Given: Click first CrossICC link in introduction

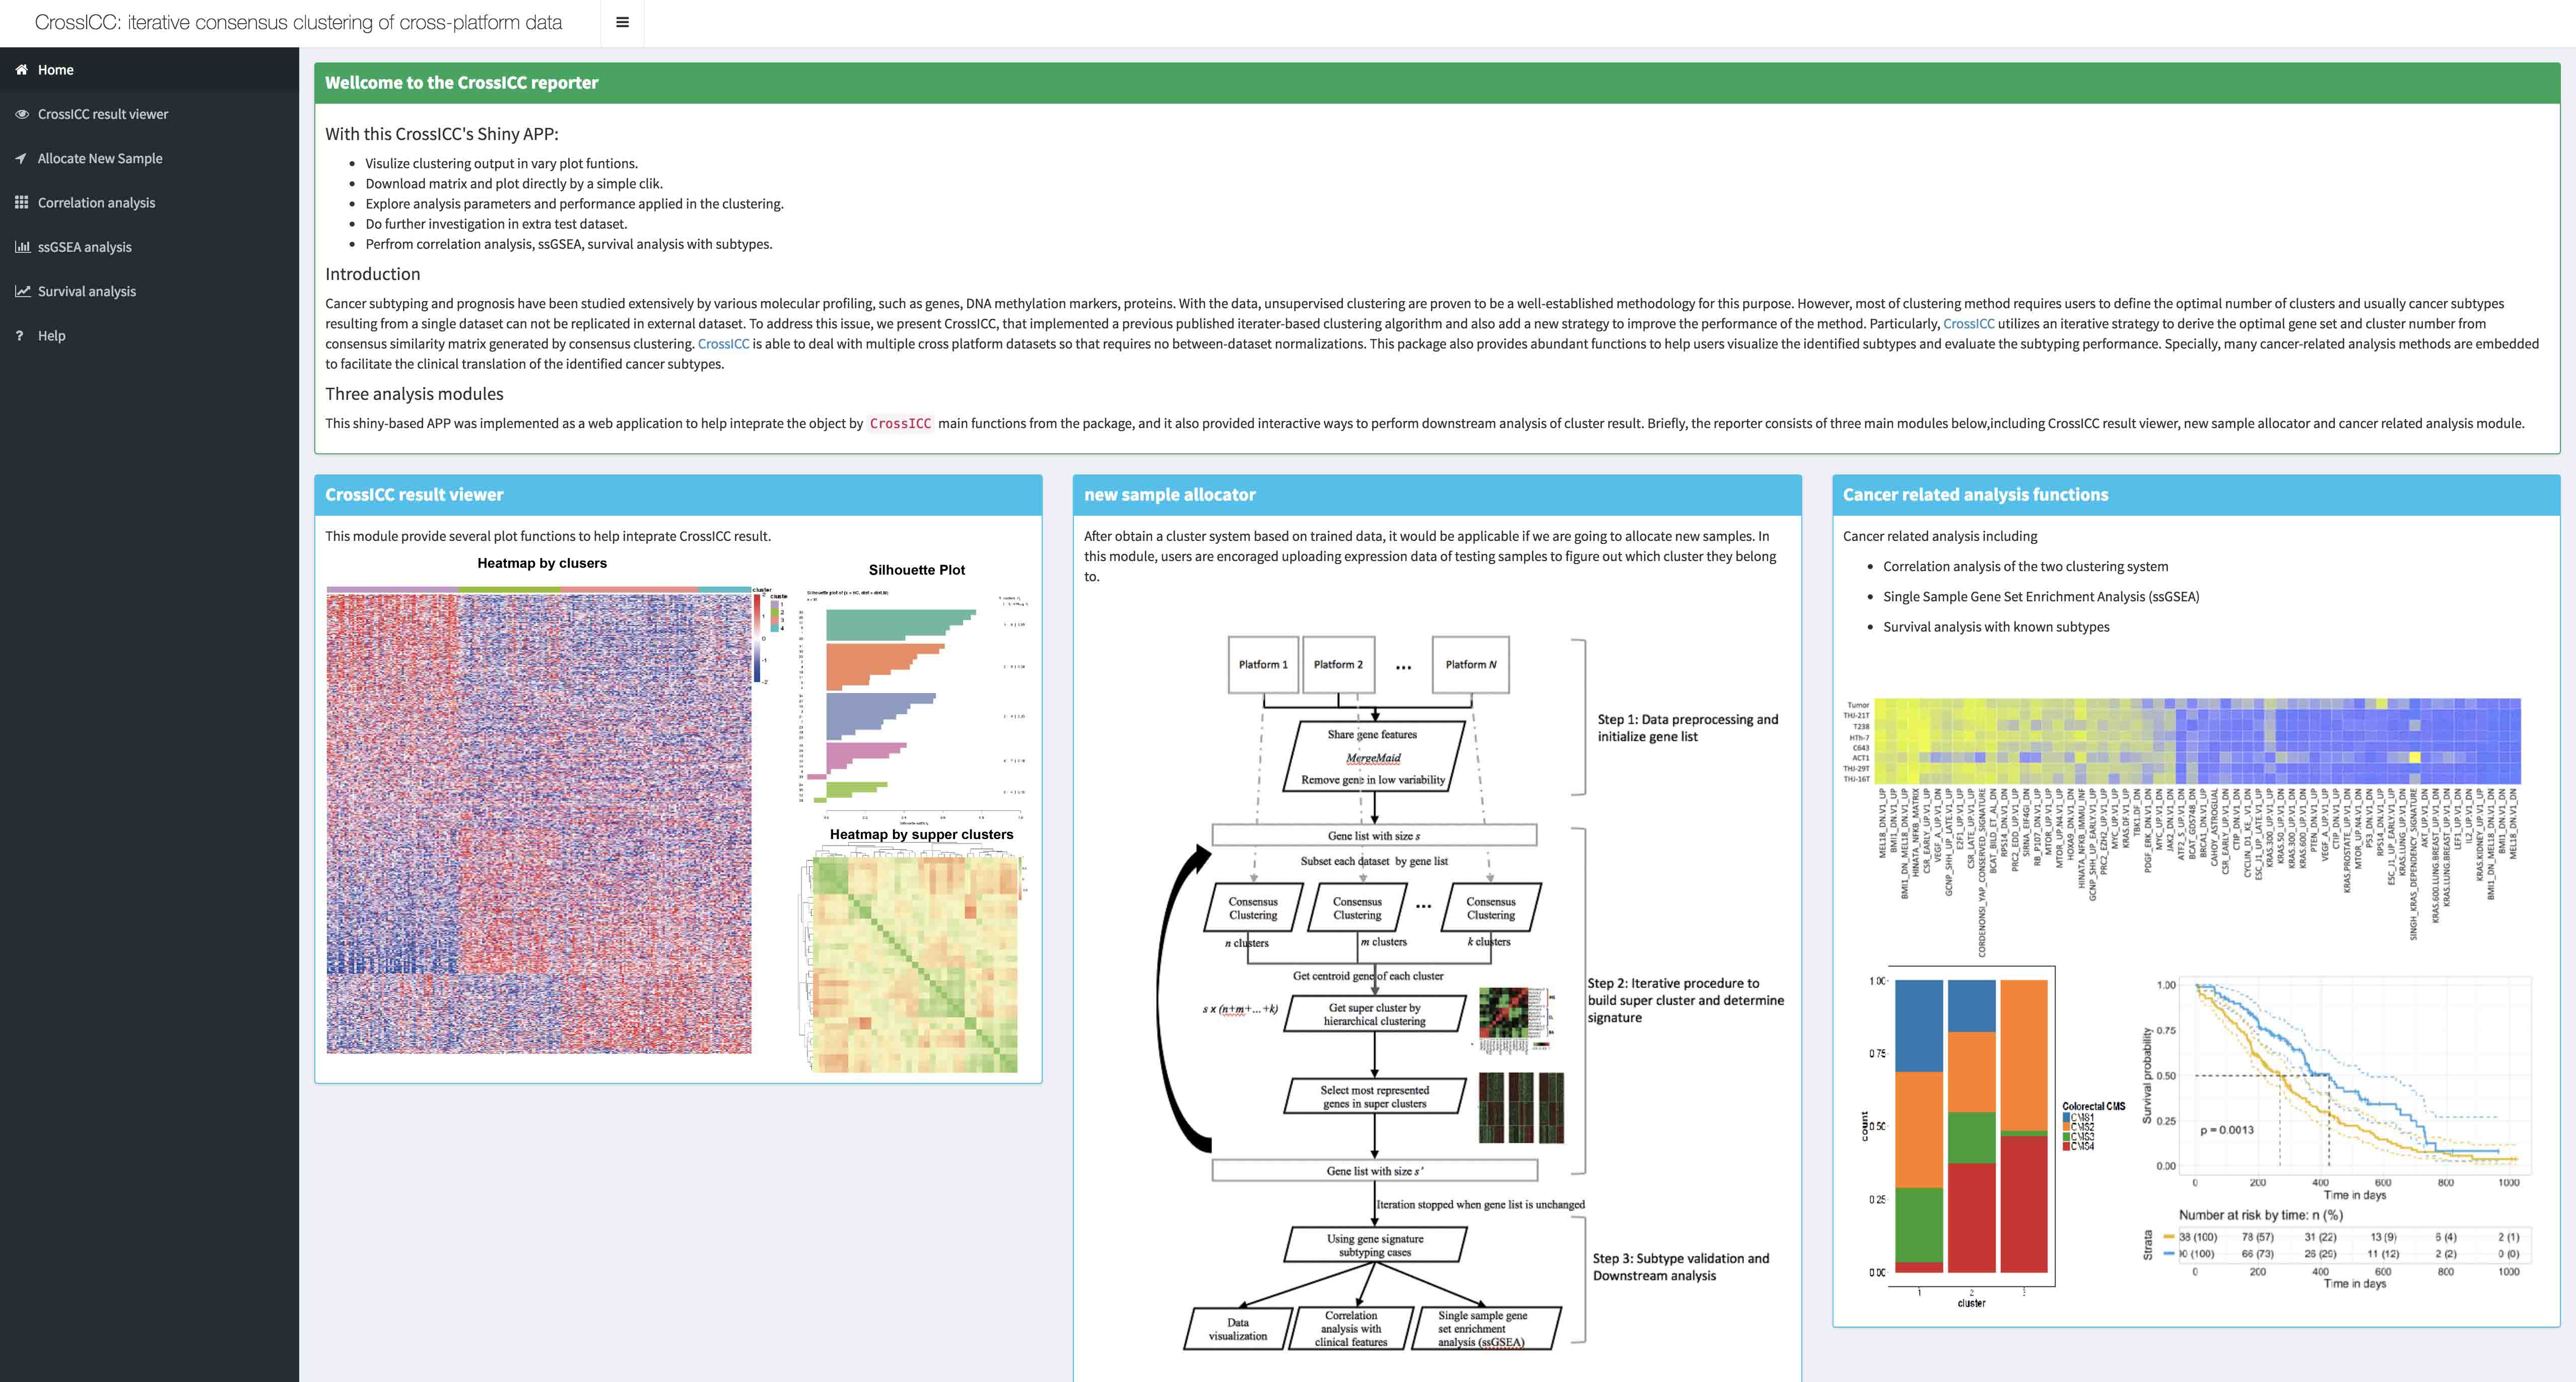Looking at the screenshot, I should click(x=1968, y=324).
